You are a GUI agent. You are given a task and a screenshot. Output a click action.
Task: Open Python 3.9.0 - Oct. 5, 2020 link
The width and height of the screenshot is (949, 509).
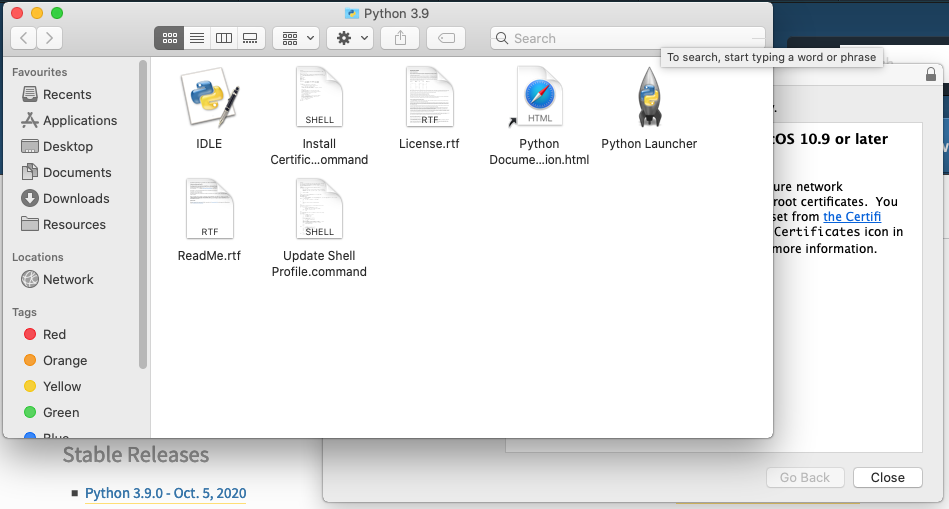coord(165,493)
